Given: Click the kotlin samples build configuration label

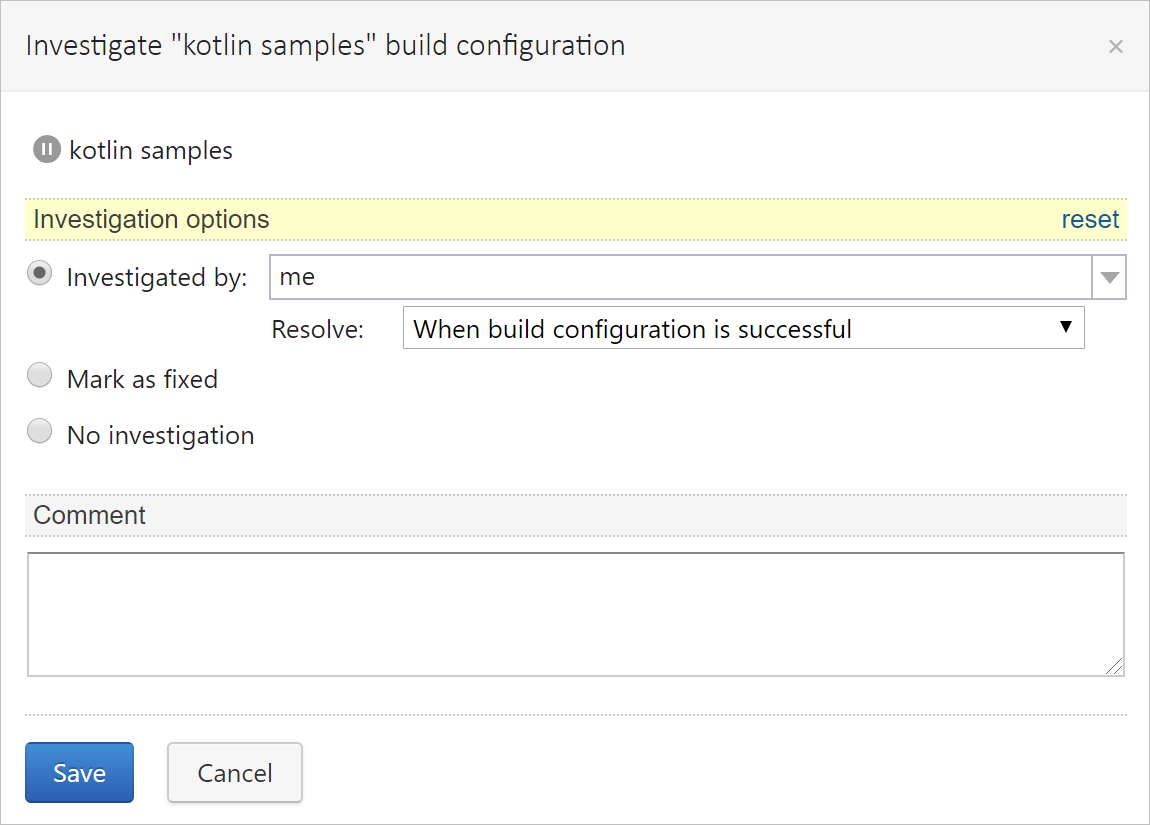Looking at the screenshot, I should coord(150,150).
